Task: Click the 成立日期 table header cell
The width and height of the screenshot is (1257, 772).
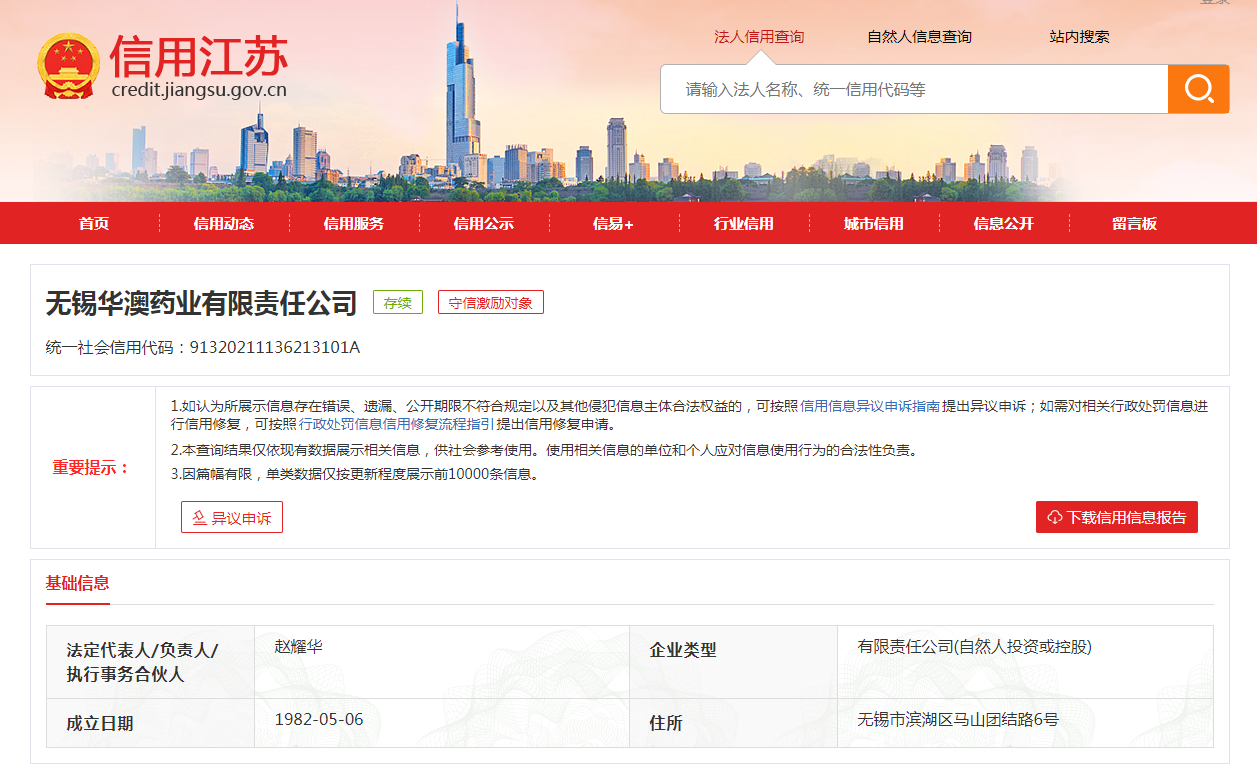Action: [x=150, y=723]
